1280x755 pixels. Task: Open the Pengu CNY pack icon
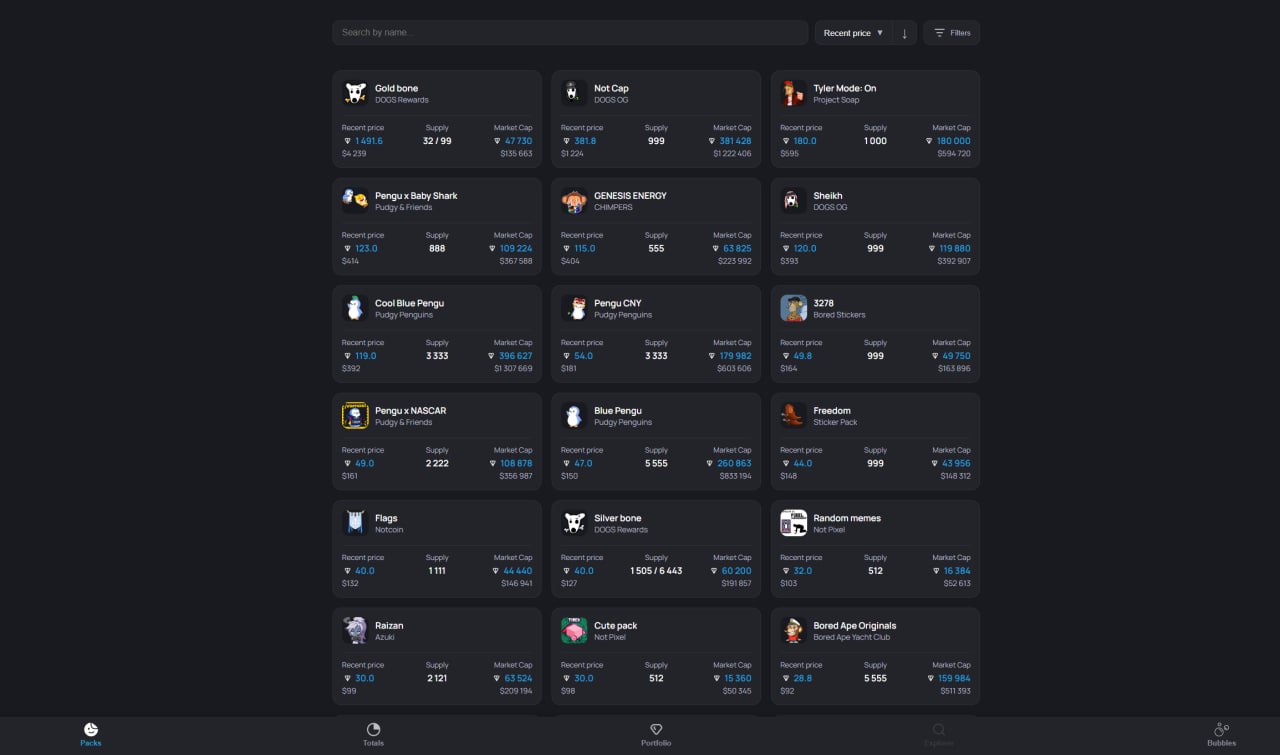[574, 308]
